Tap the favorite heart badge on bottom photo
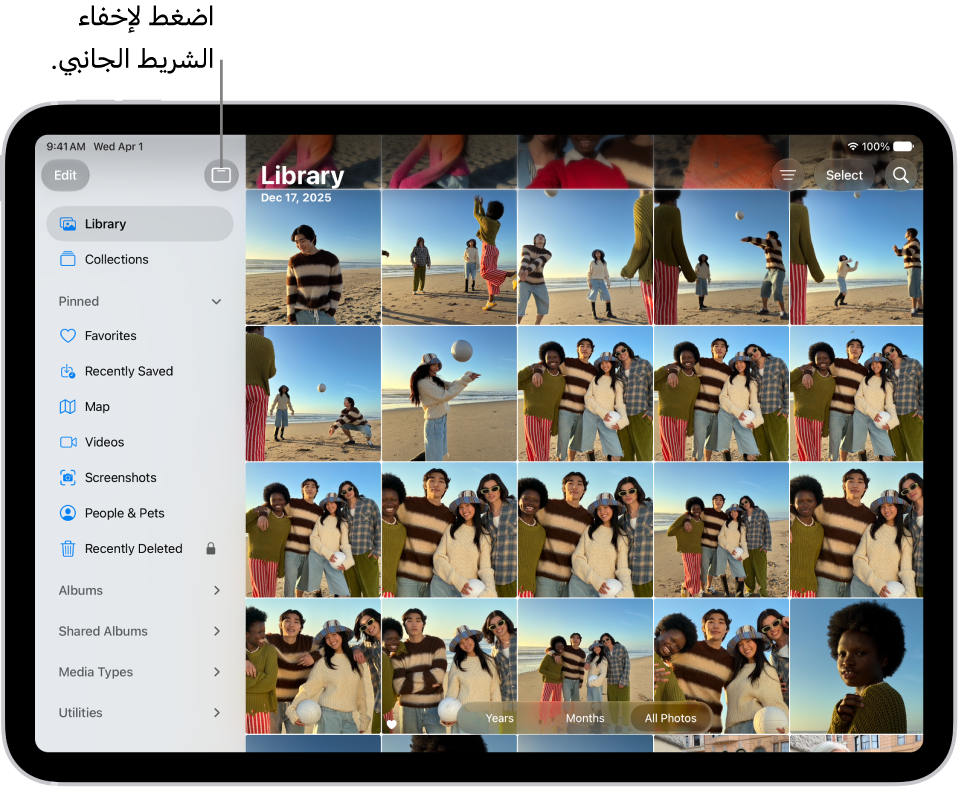 (392, 724)
